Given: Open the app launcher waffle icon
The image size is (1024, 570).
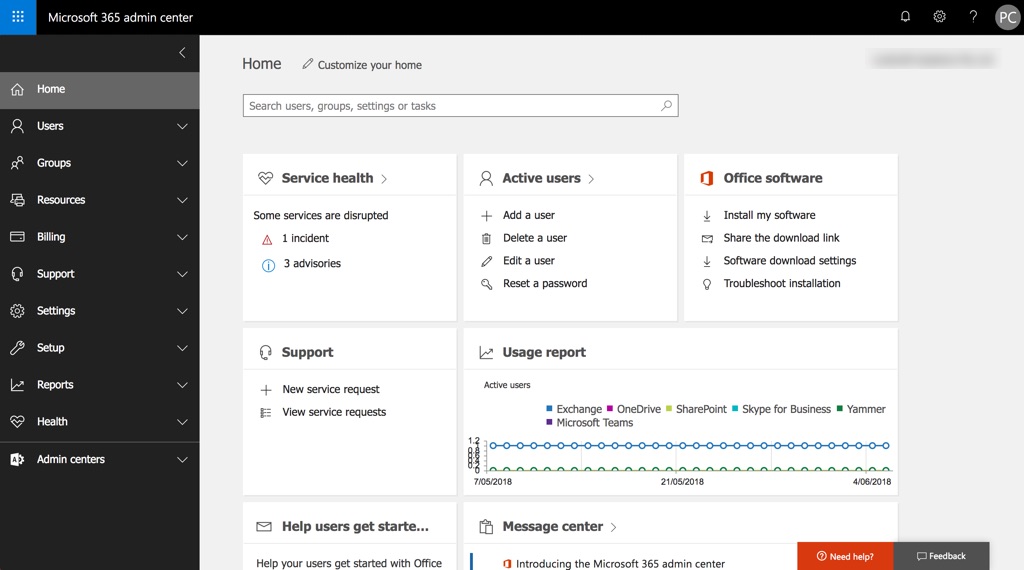Looking at the screenshot, I should (18, 17).
